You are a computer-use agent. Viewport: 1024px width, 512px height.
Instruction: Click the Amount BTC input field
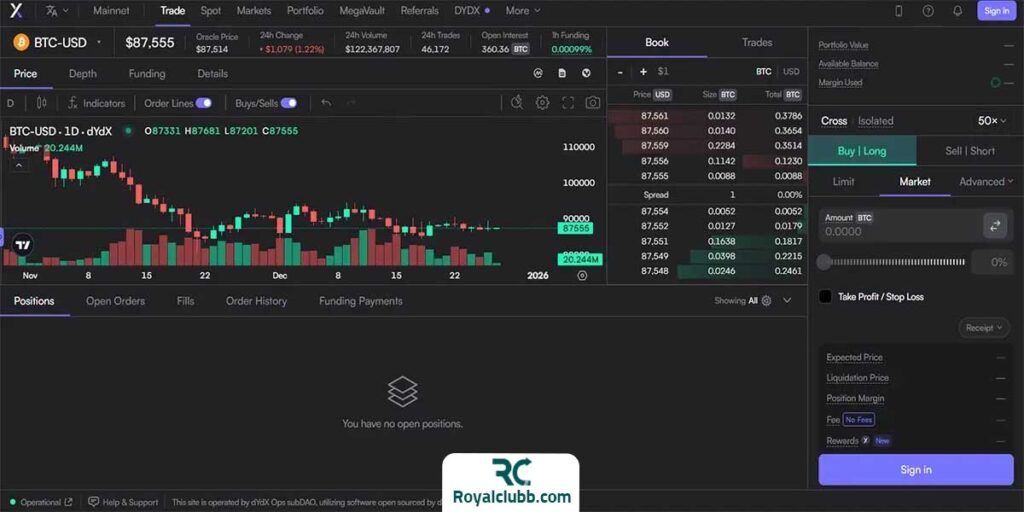click(899, 225)
